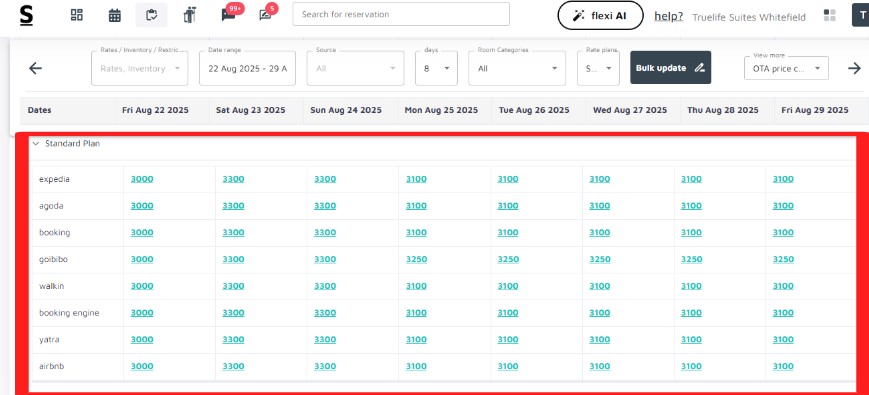Click the Bulk update button

671,68
